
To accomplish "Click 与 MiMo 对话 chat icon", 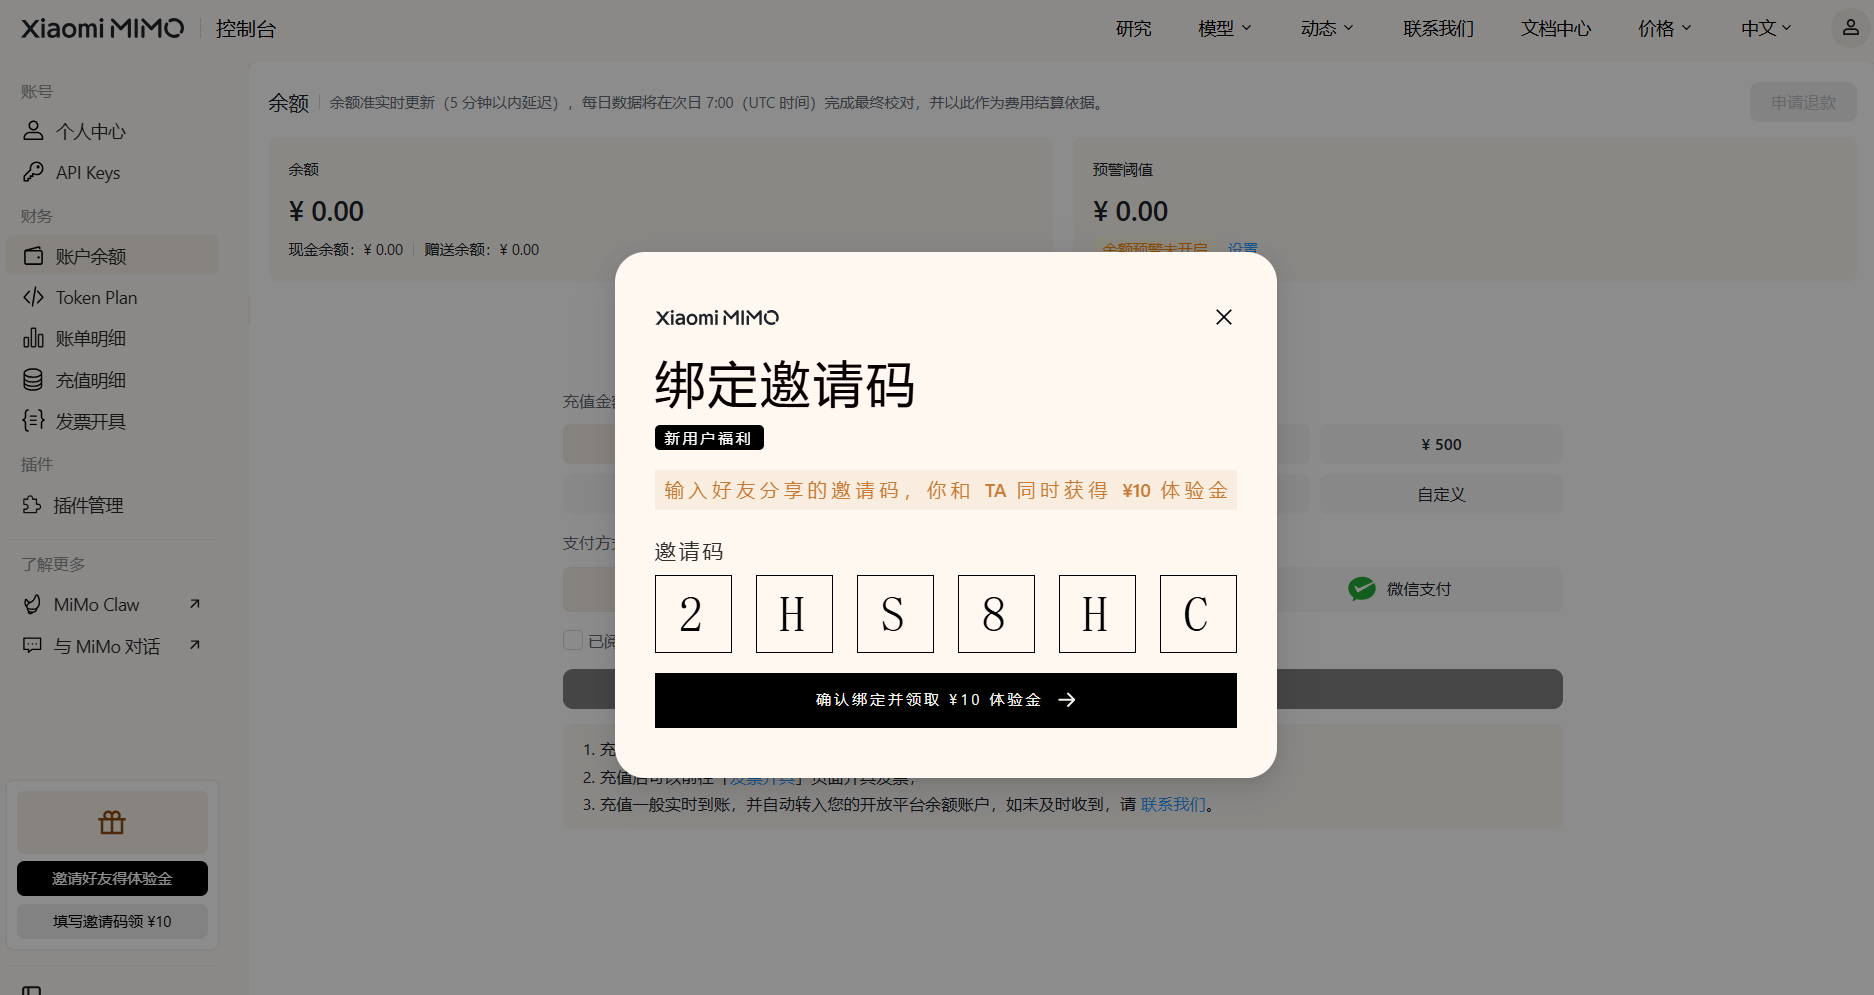I will (x=33, y=646).
